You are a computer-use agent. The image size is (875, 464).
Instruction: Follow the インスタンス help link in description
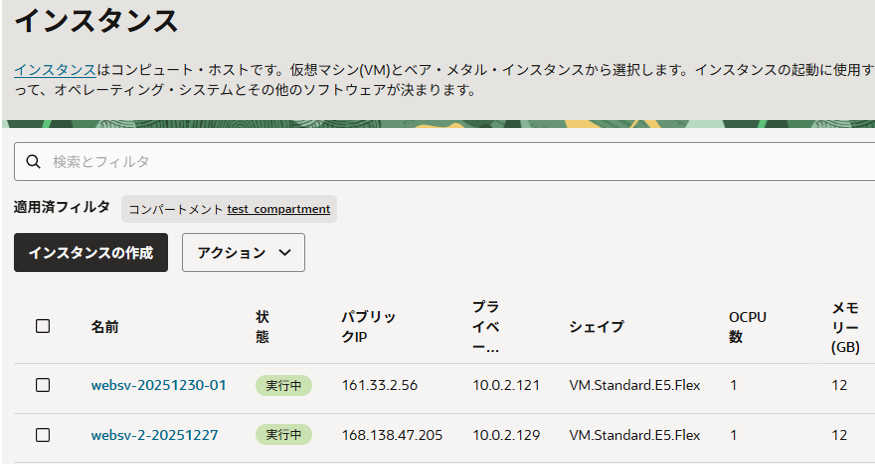pyautogui.click(x=55, y=70)
